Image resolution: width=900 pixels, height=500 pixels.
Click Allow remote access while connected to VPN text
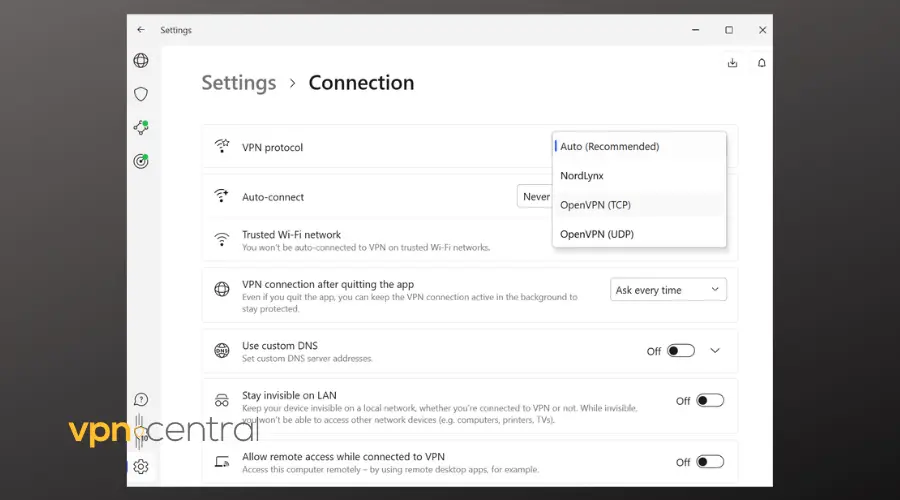tap(343, 457)
